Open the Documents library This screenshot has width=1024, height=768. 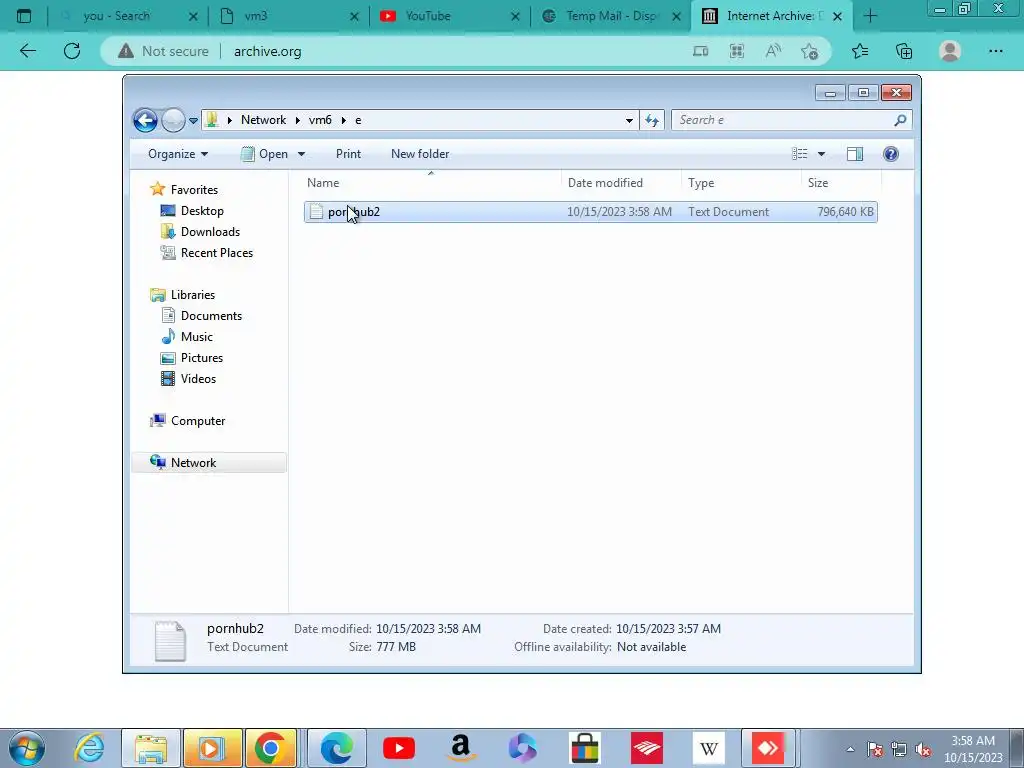(211, 316)
